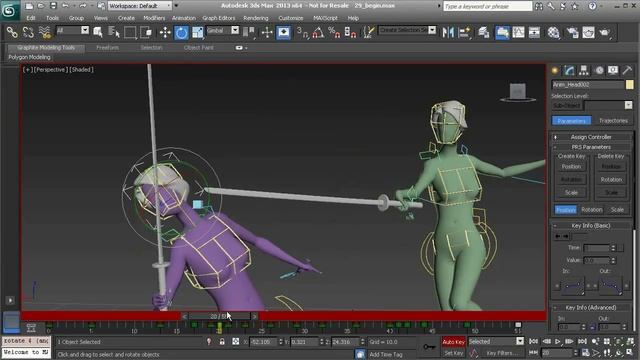Open the Curve Editor icon
This screenshot has height=360, width=640.
(x=518, y=32)
